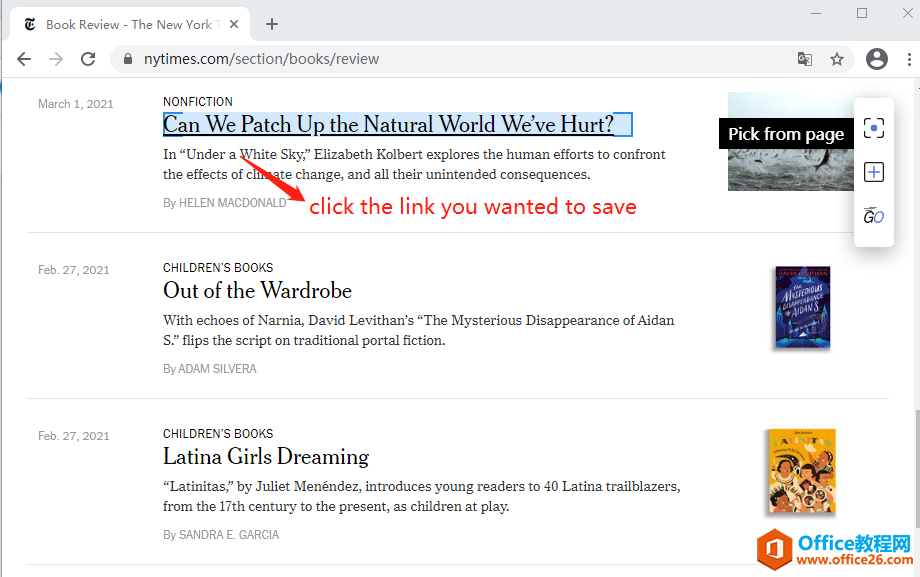920x577 pixels.
Task: Click the browser back arrow
Action: (24, 59)
